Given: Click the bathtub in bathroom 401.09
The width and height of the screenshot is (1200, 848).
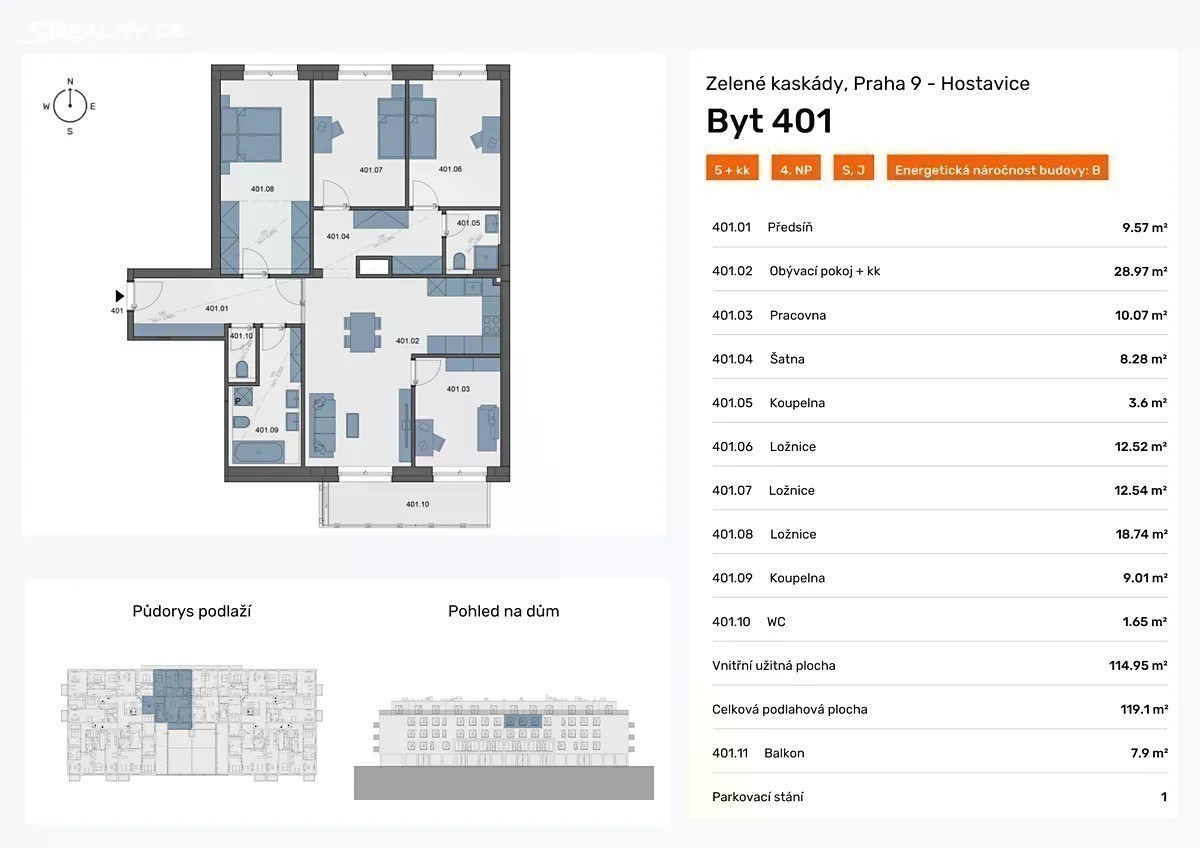Looking at the screenshot, I should (x=260, y=452).
